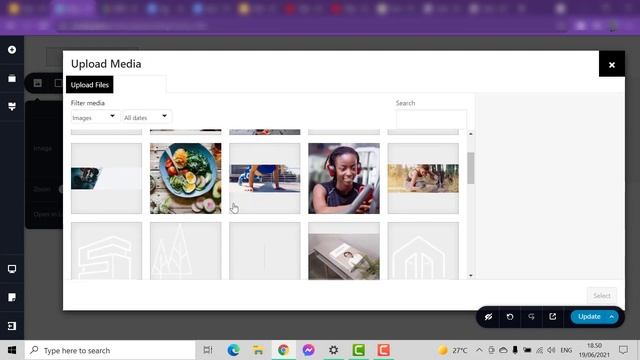Open Messenger from the taskbar
This screenshot has height=360, width=640.
click(x=309, y=350)
